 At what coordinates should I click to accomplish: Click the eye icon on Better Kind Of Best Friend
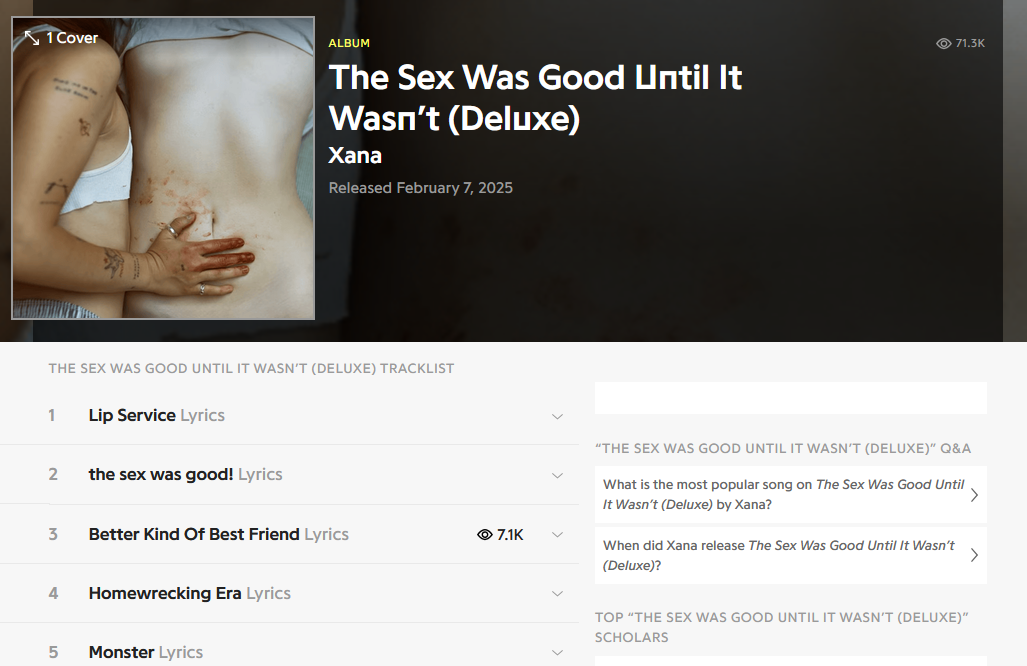pos(485,535)
